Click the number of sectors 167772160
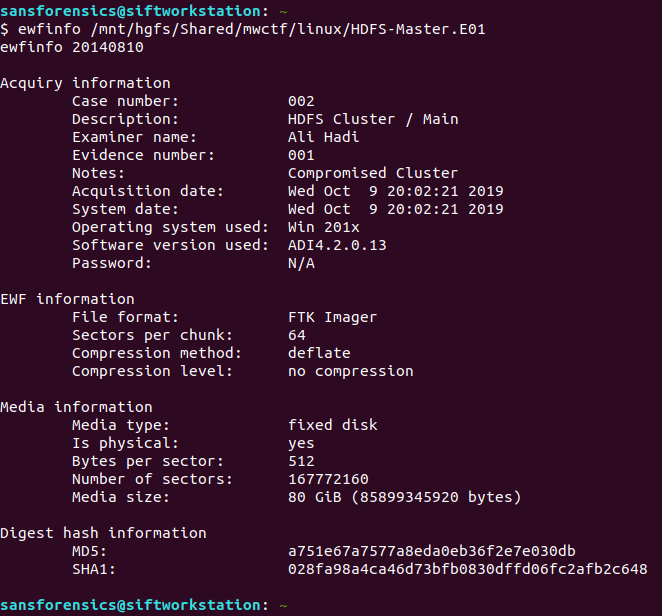Image resolution: width=662 pixels, height=616 pixels. pyautogui.click(x=328, y=479)
